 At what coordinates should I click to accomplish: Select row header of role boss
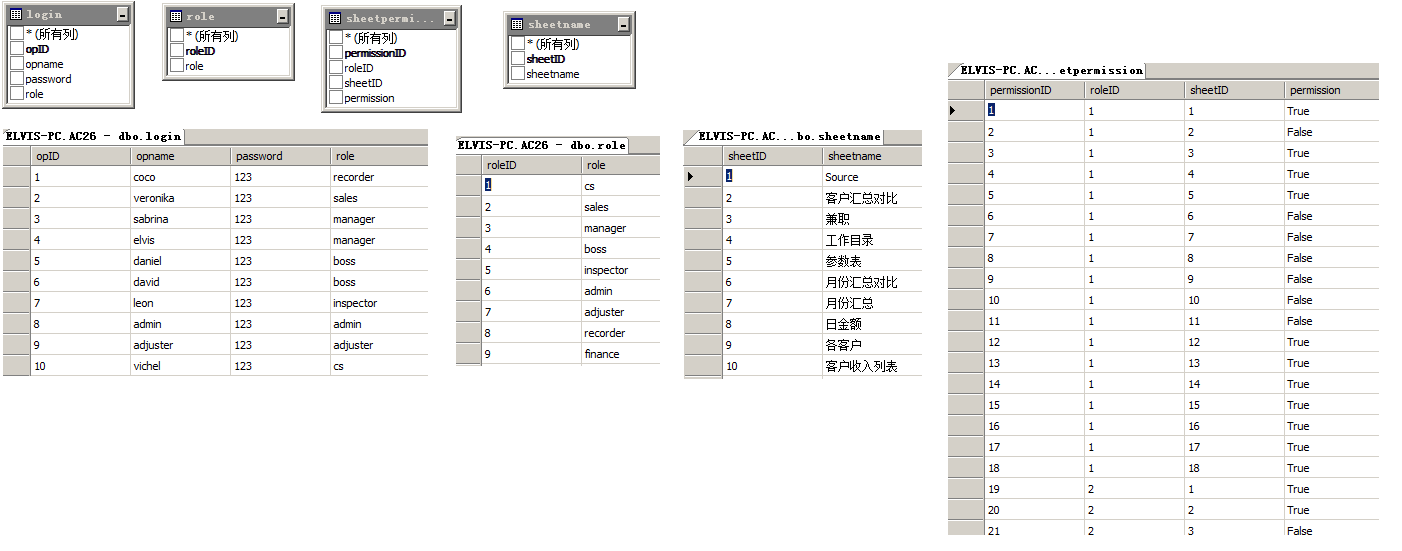point(469,249)
